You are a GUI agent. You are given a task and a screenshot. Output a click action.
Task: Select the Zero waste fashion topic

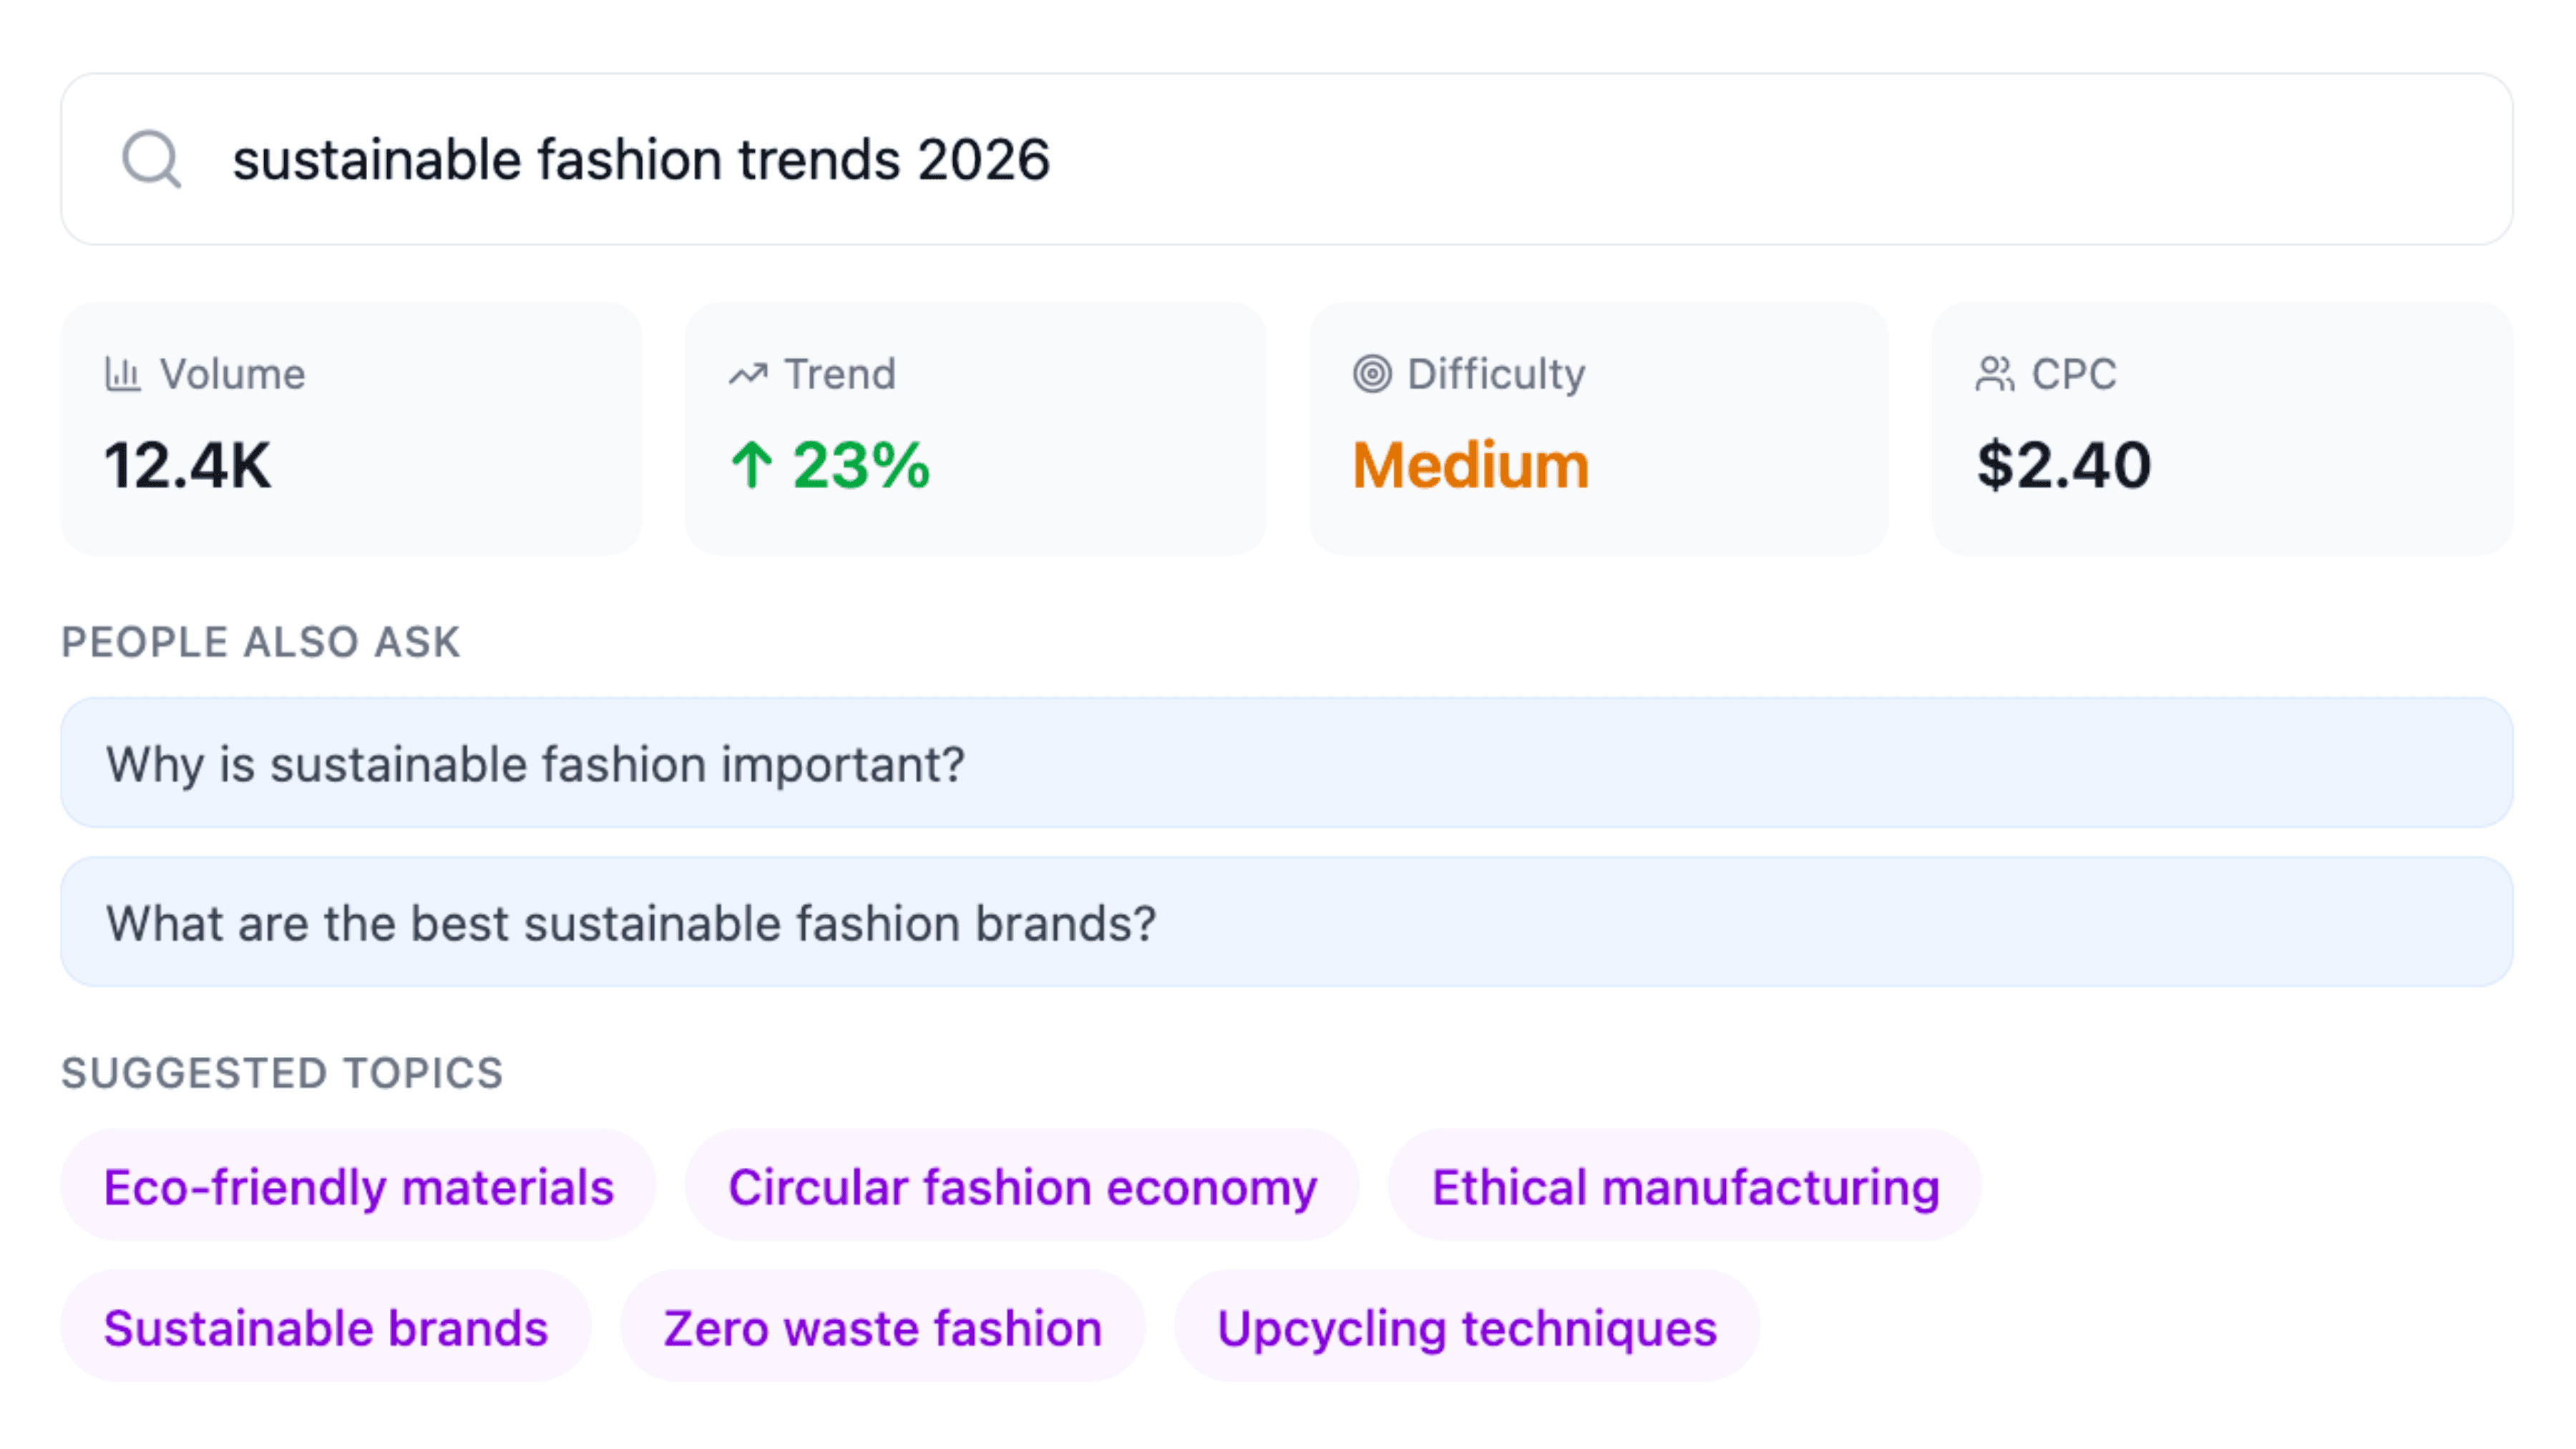[882, 1328]
